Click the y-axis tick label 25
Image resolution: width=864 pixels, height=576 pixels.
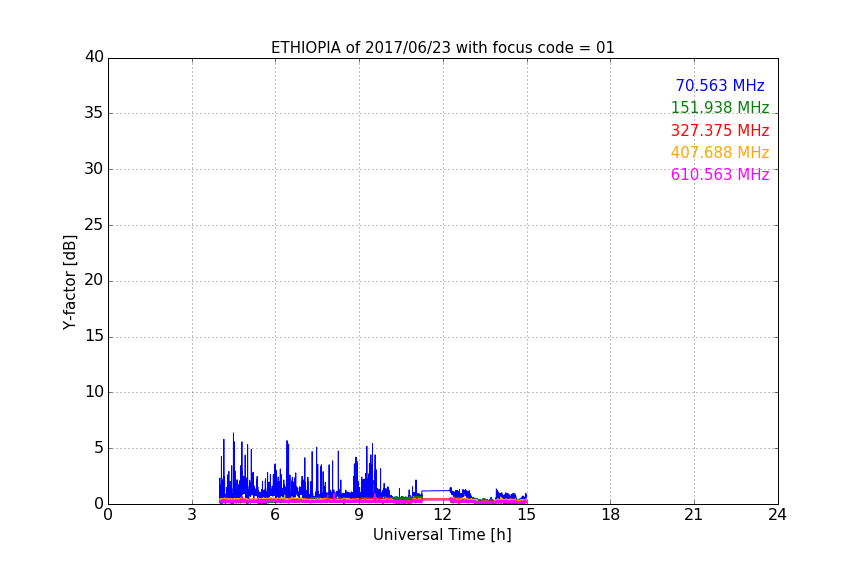94,225
